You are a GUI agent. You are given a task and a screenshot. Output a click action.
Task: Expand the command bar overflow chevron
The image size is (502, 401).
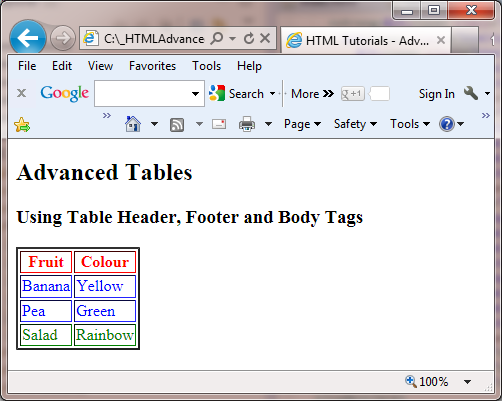point(486,116)
